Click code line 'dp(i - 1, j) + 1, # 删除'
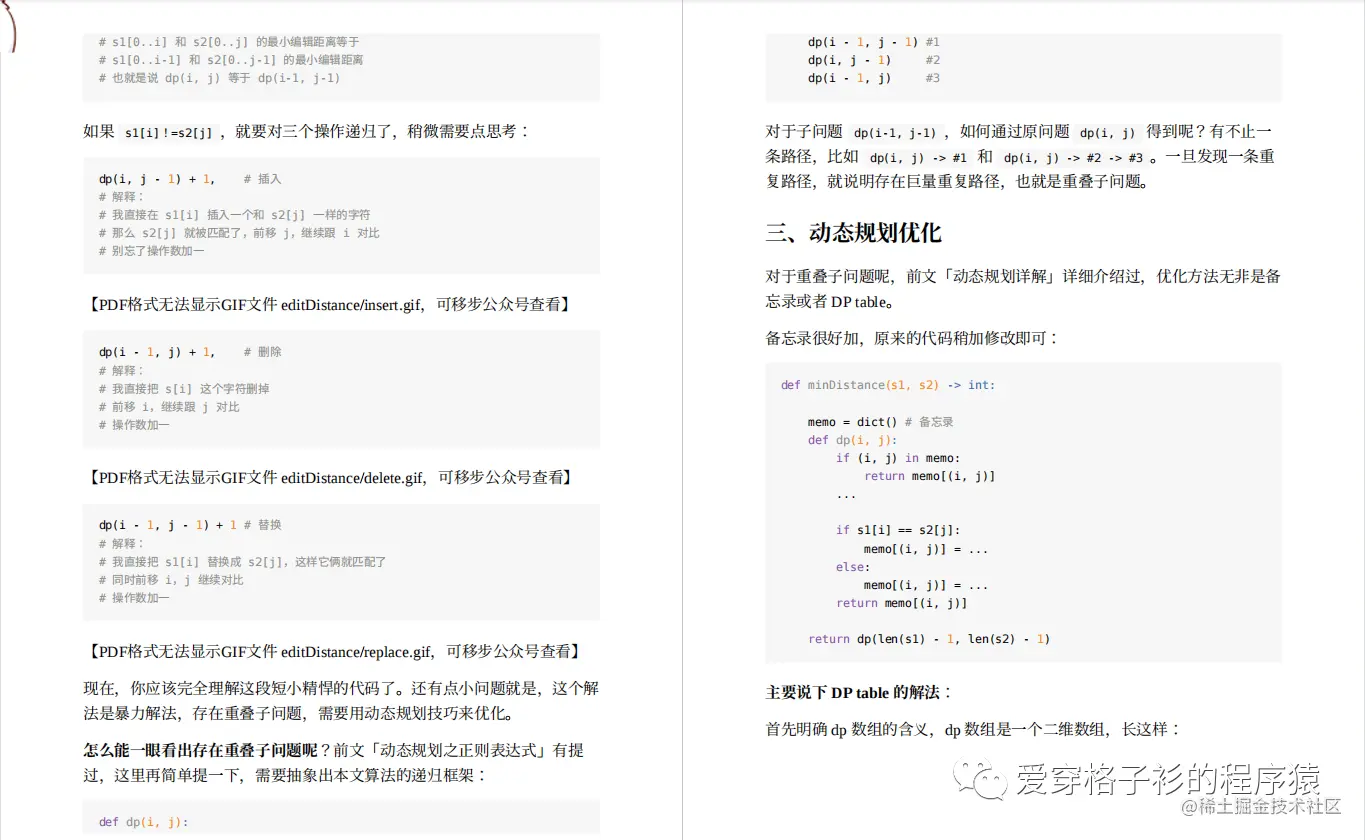 [x=190, y=352]
